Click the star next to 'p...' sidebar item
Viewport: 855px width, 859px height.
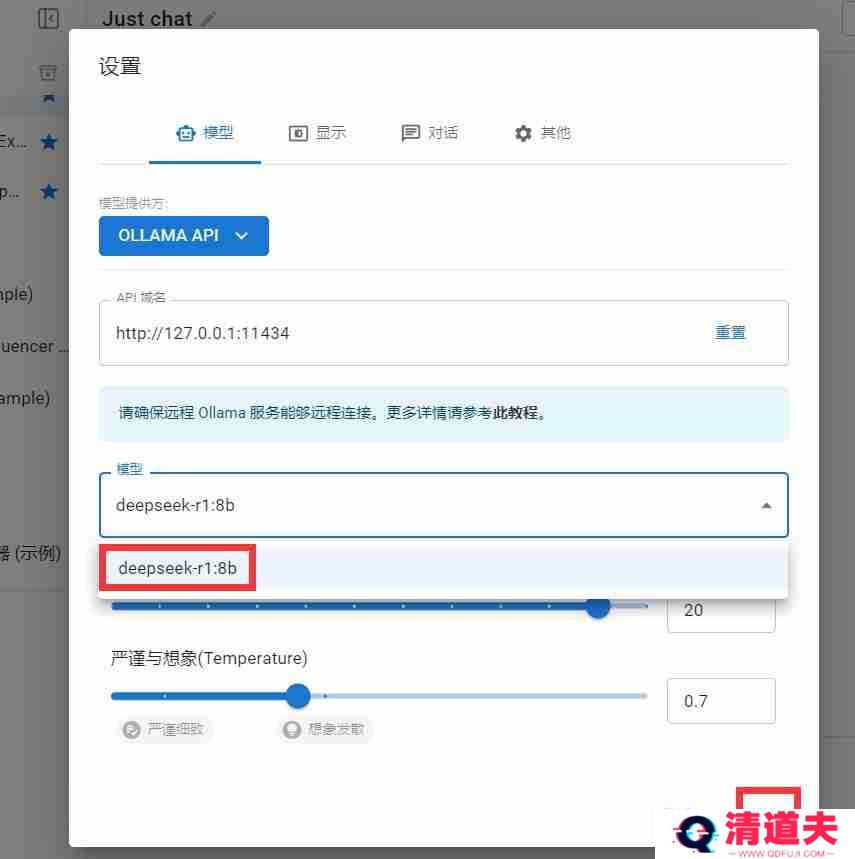coord(49,191)
